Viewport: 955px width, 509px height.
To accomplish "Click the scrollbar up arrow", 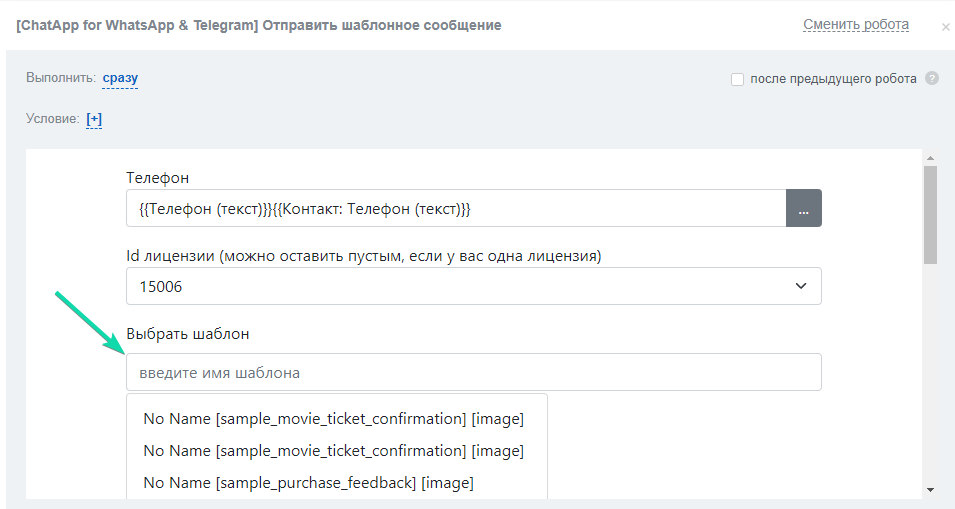I will [x=930, y=158].
